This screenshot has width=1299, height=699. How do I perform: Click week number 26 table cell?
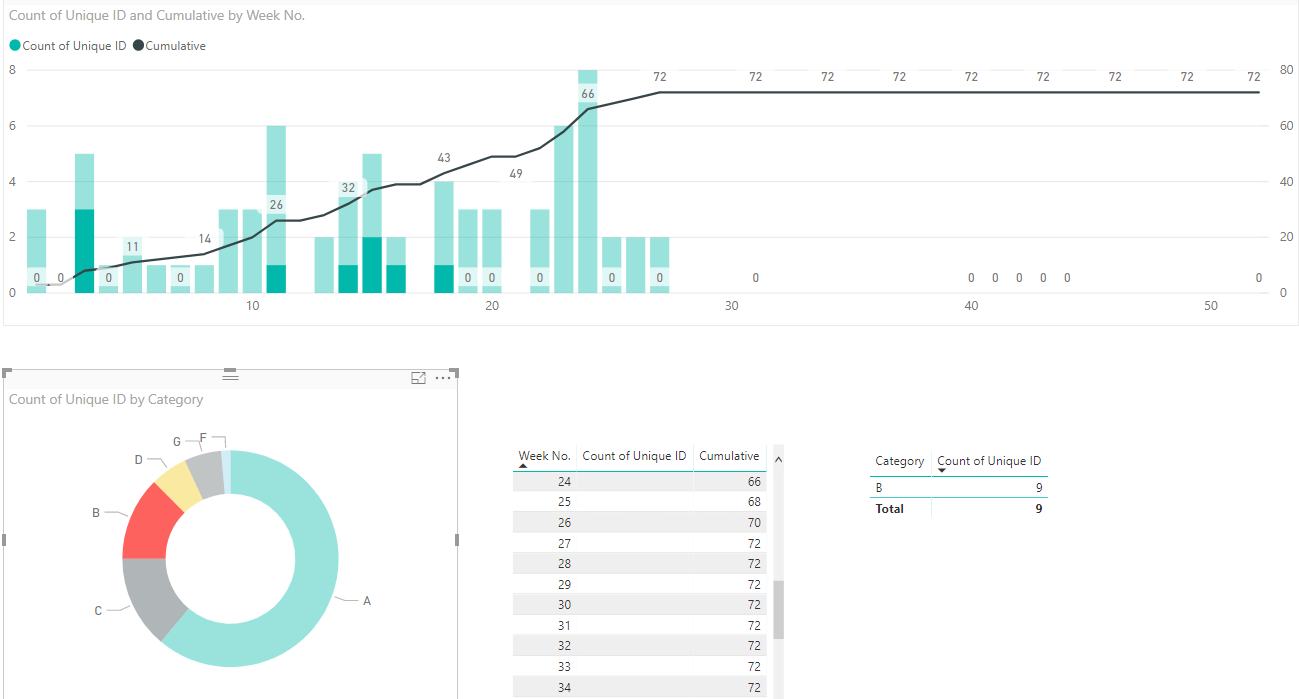[564, 523]
